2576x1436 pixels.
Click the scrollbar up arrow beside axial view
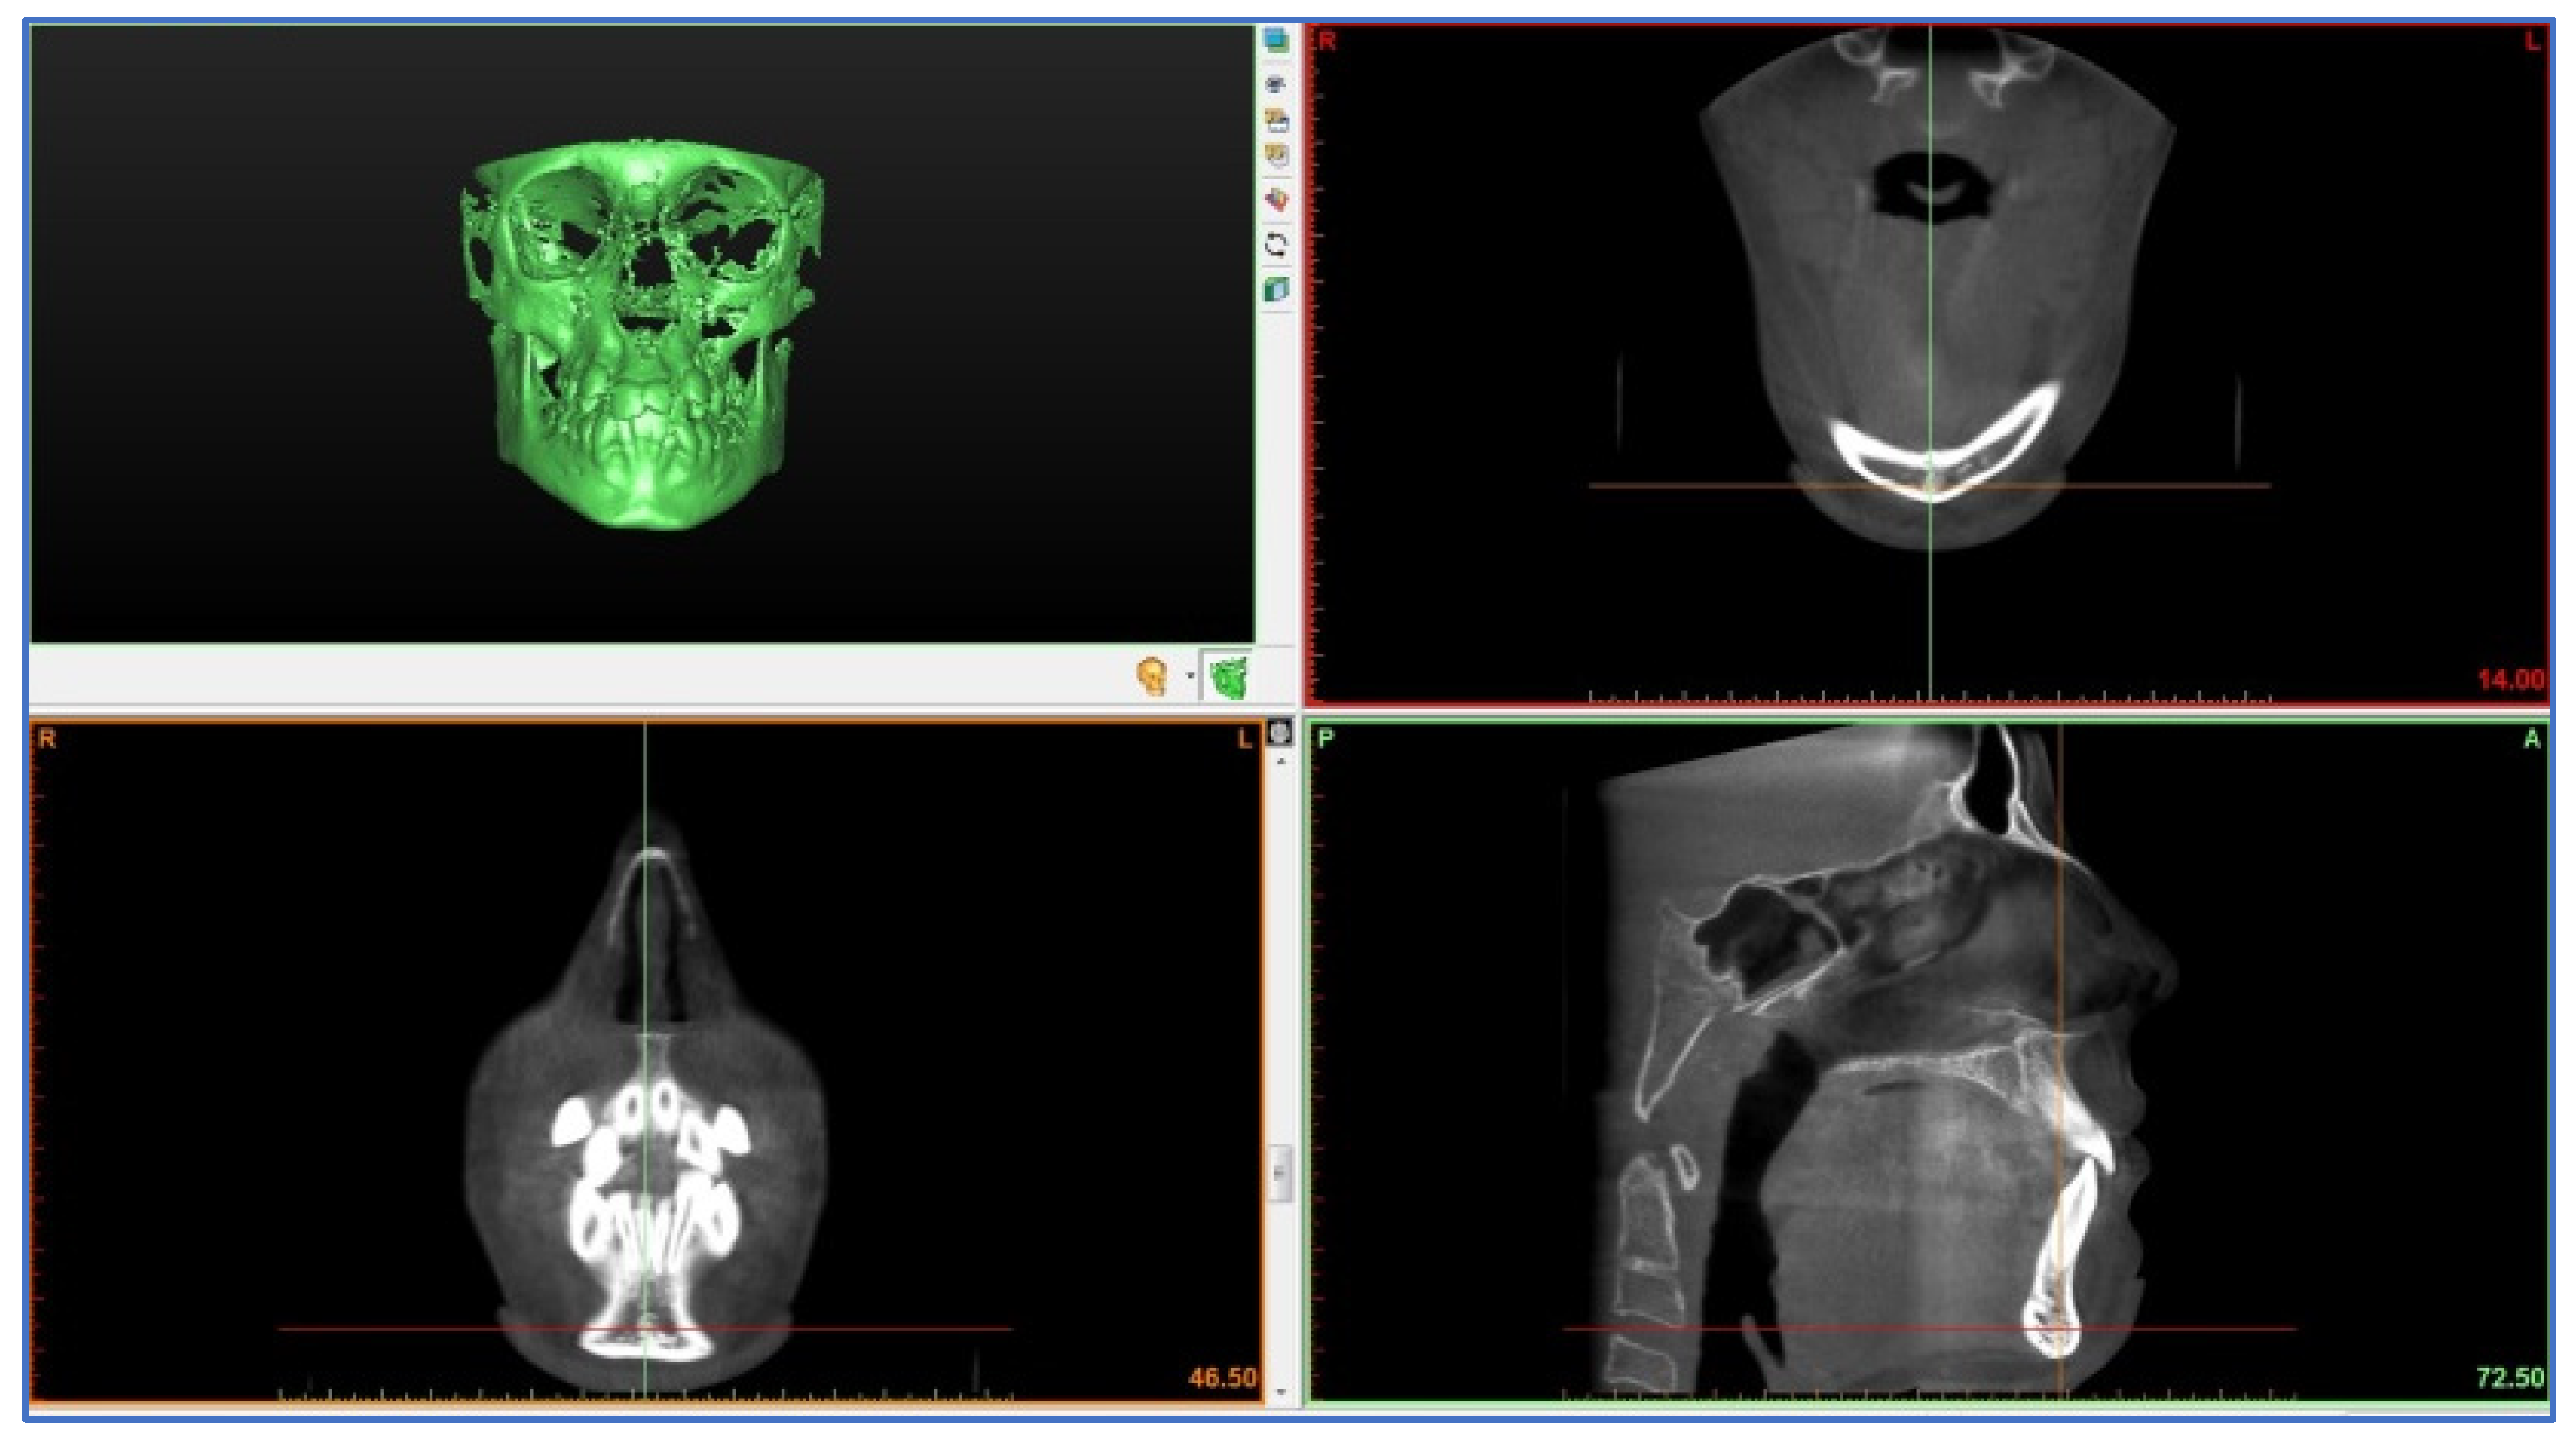coord(1281,762)
